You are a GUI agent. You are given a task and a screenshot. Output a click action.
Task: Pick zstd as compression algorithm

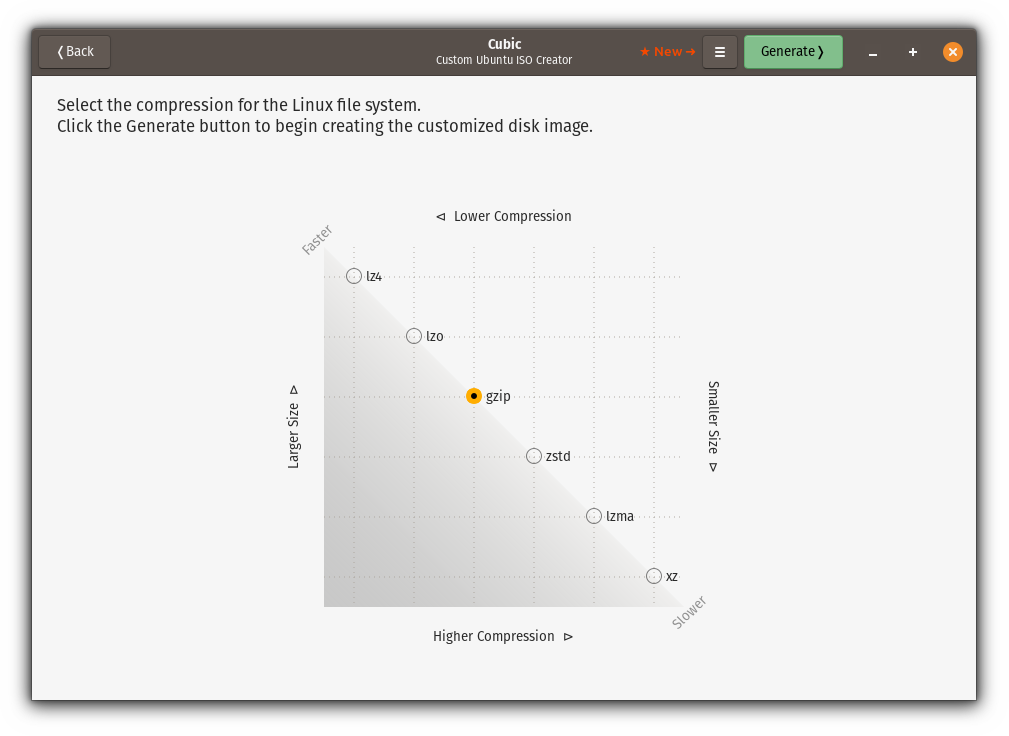(534, 456)
